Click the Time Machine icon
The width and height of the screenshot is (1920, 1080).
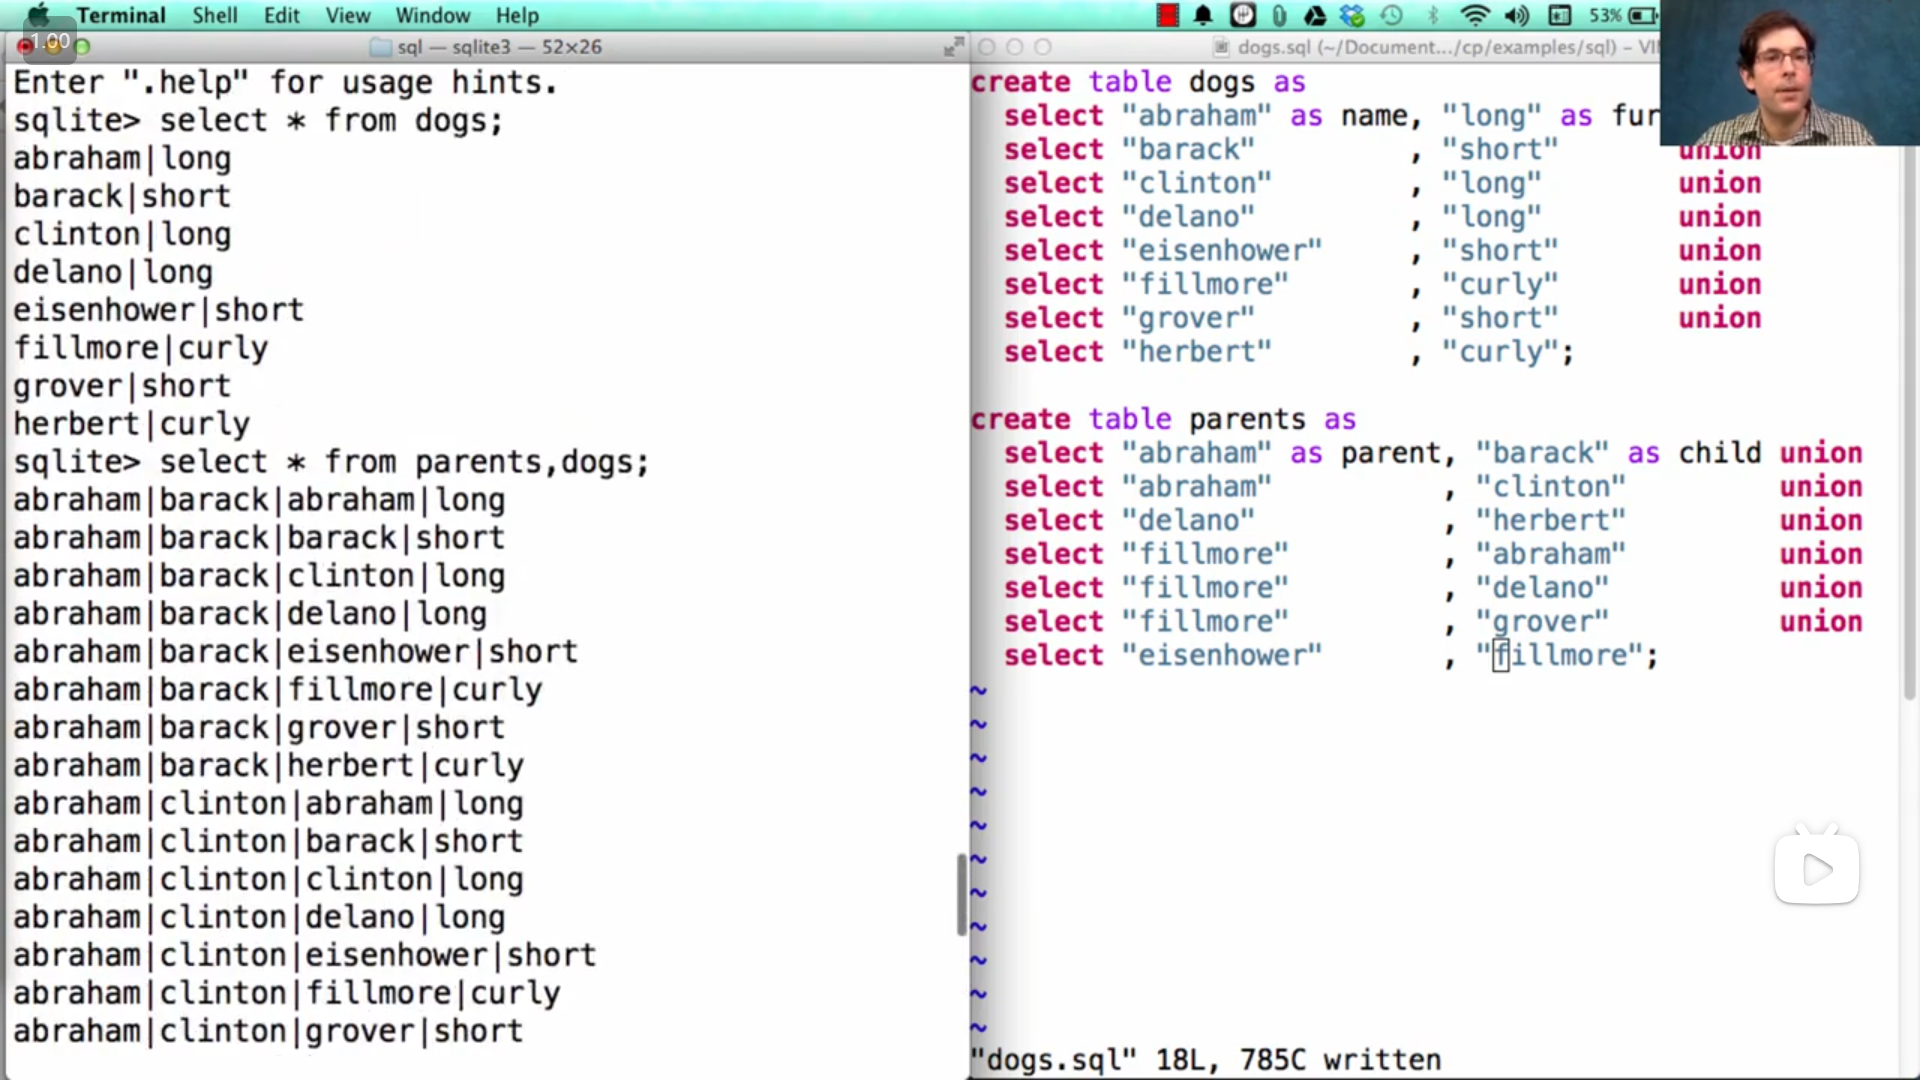tap(1391, 15)
